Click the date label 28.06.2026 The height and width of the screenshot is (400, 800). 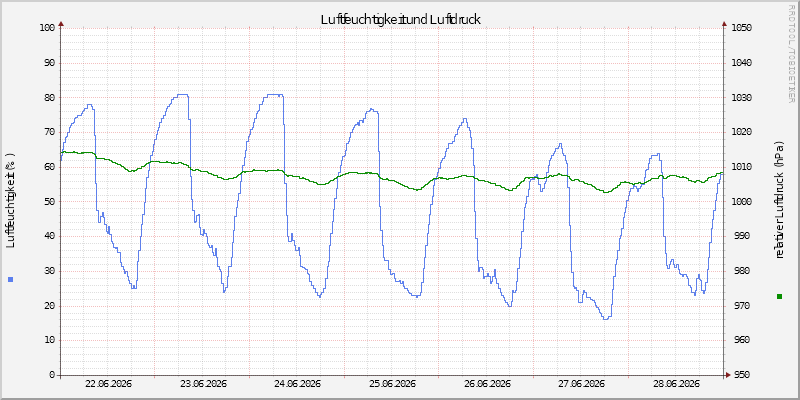click(677, 384)
